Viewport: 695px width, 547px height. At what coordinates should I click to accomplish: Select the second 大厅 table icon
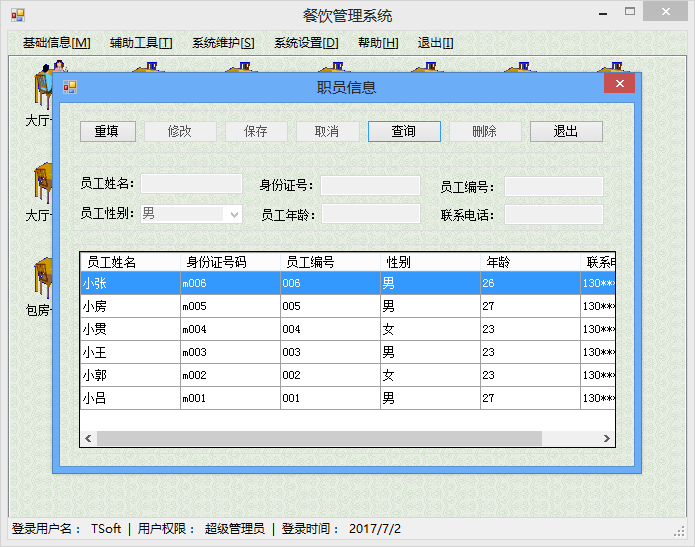43,183
